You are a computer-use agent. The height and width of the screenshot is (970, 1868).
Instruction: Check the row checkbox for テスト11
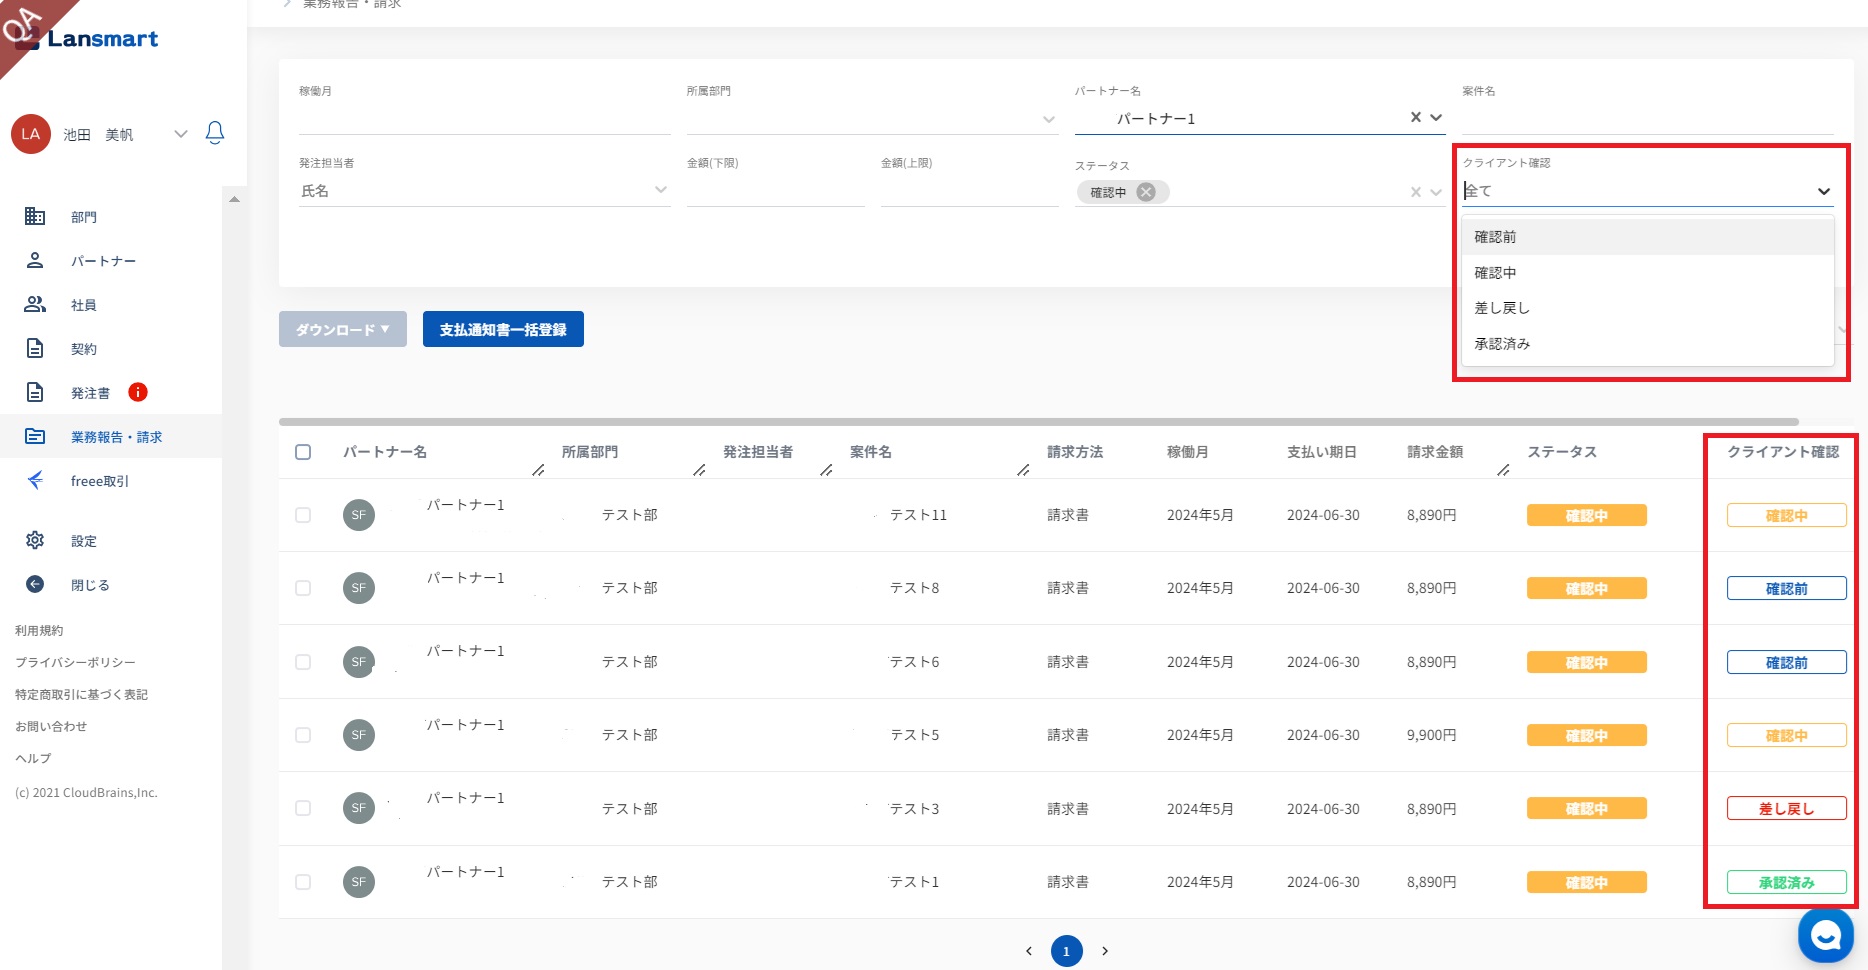pyautogui.click(x=303, y=515)
